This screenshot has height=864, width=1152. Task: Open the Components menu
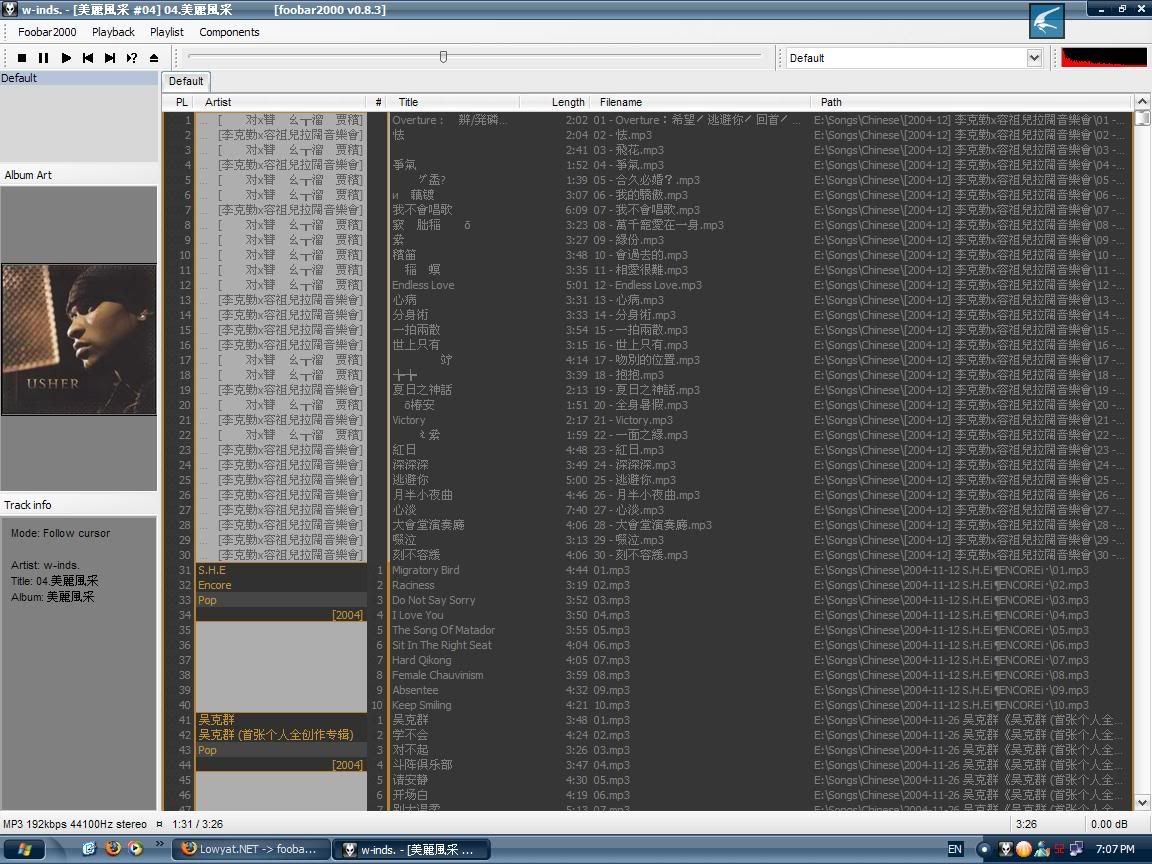[229, 32]
